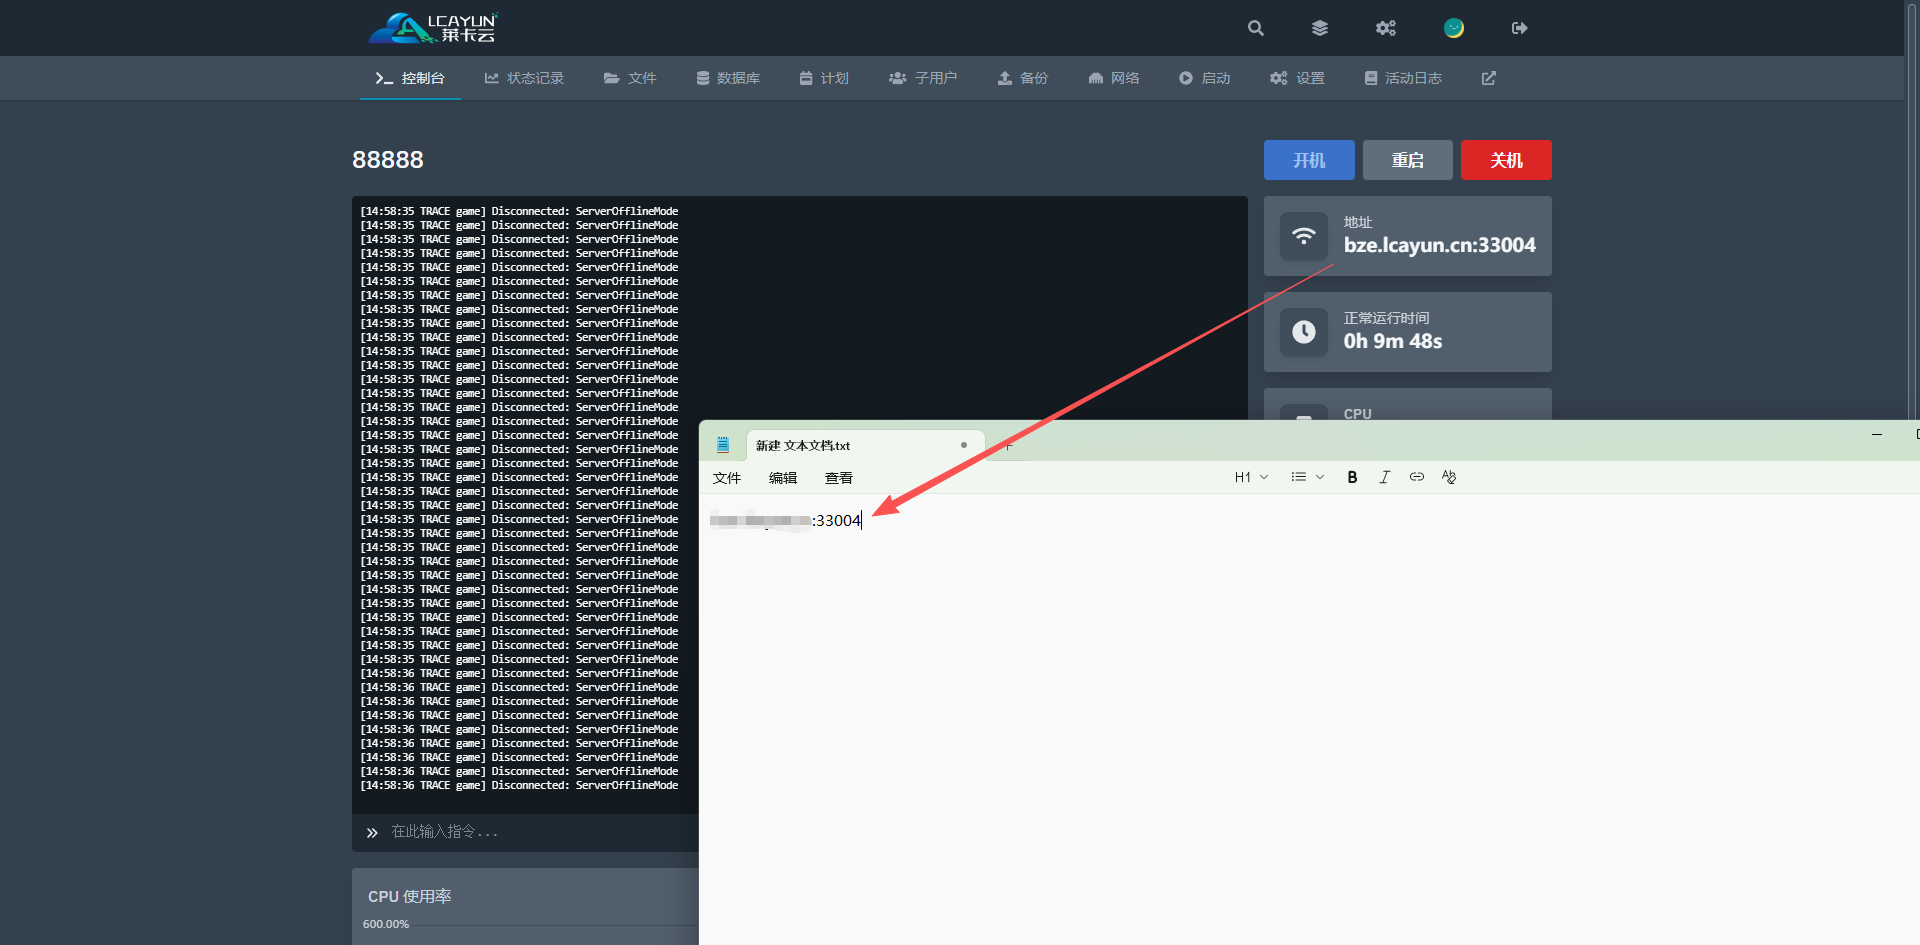The height and width of the screenshot is (945, 1920).
Task: Open the 文件 menu in Notepad
Action: click(726, 478)
